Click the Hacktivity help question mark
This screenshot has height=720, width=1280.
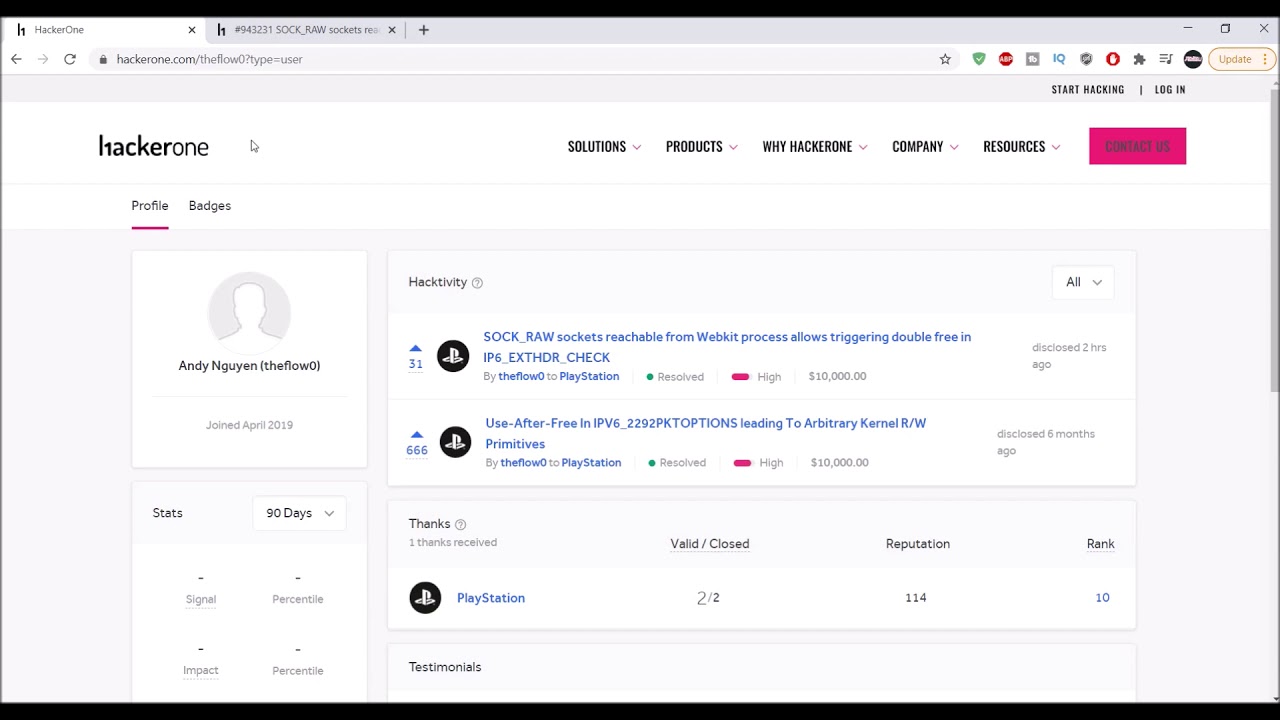click(x=477, y=283)
